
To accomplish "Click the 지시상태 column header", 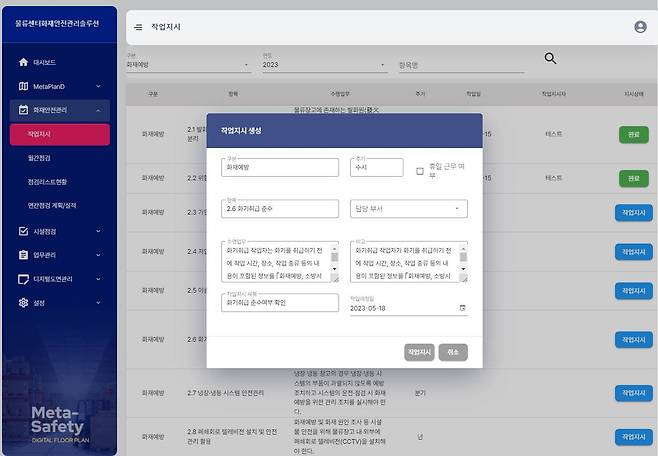I will pos(634,94).
